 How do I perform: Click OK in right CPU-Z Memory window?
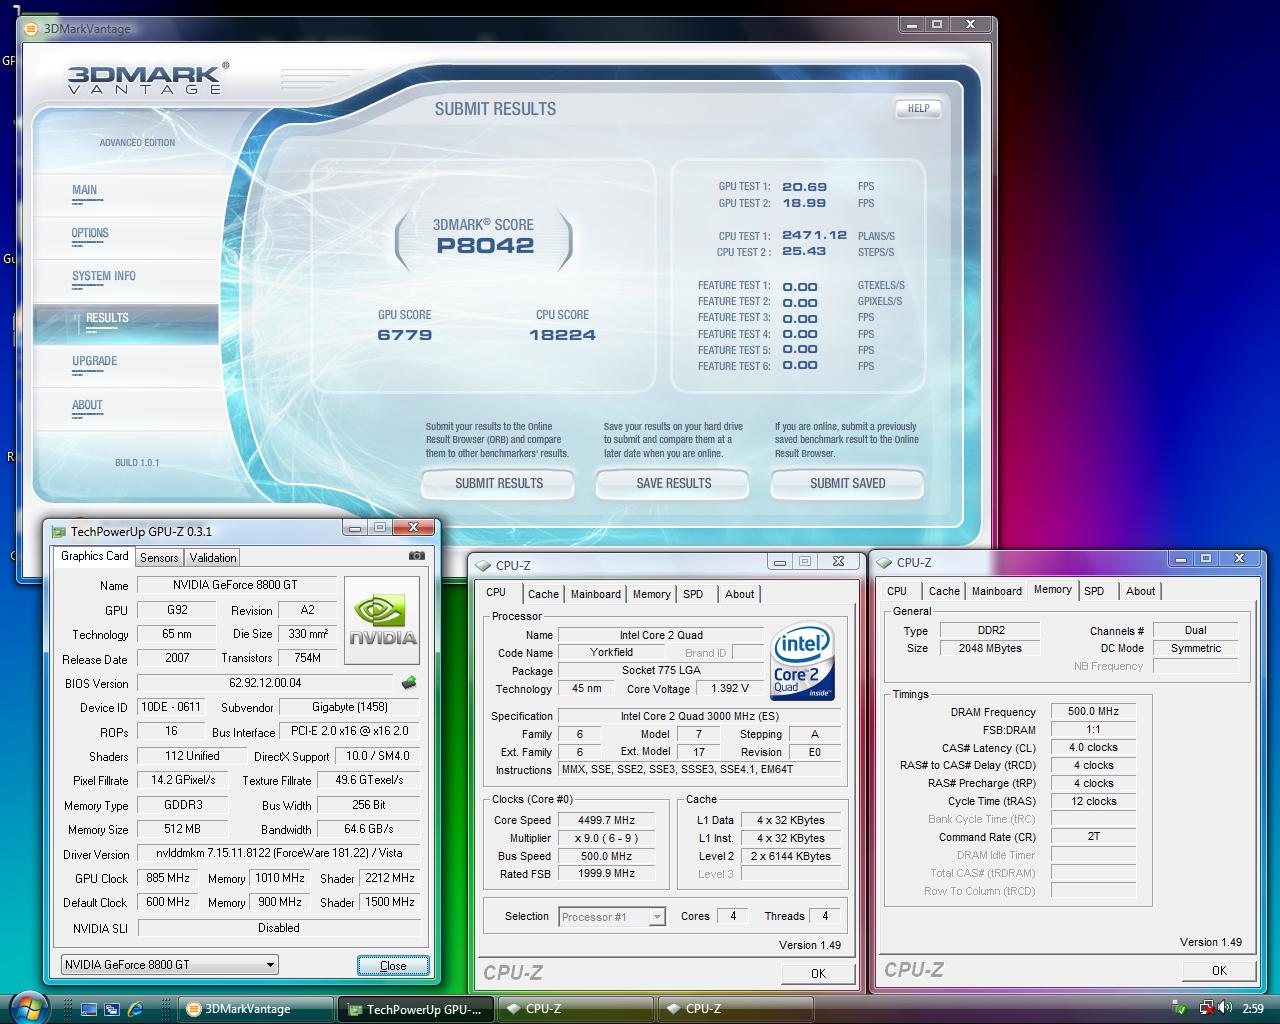[1219, 970]
